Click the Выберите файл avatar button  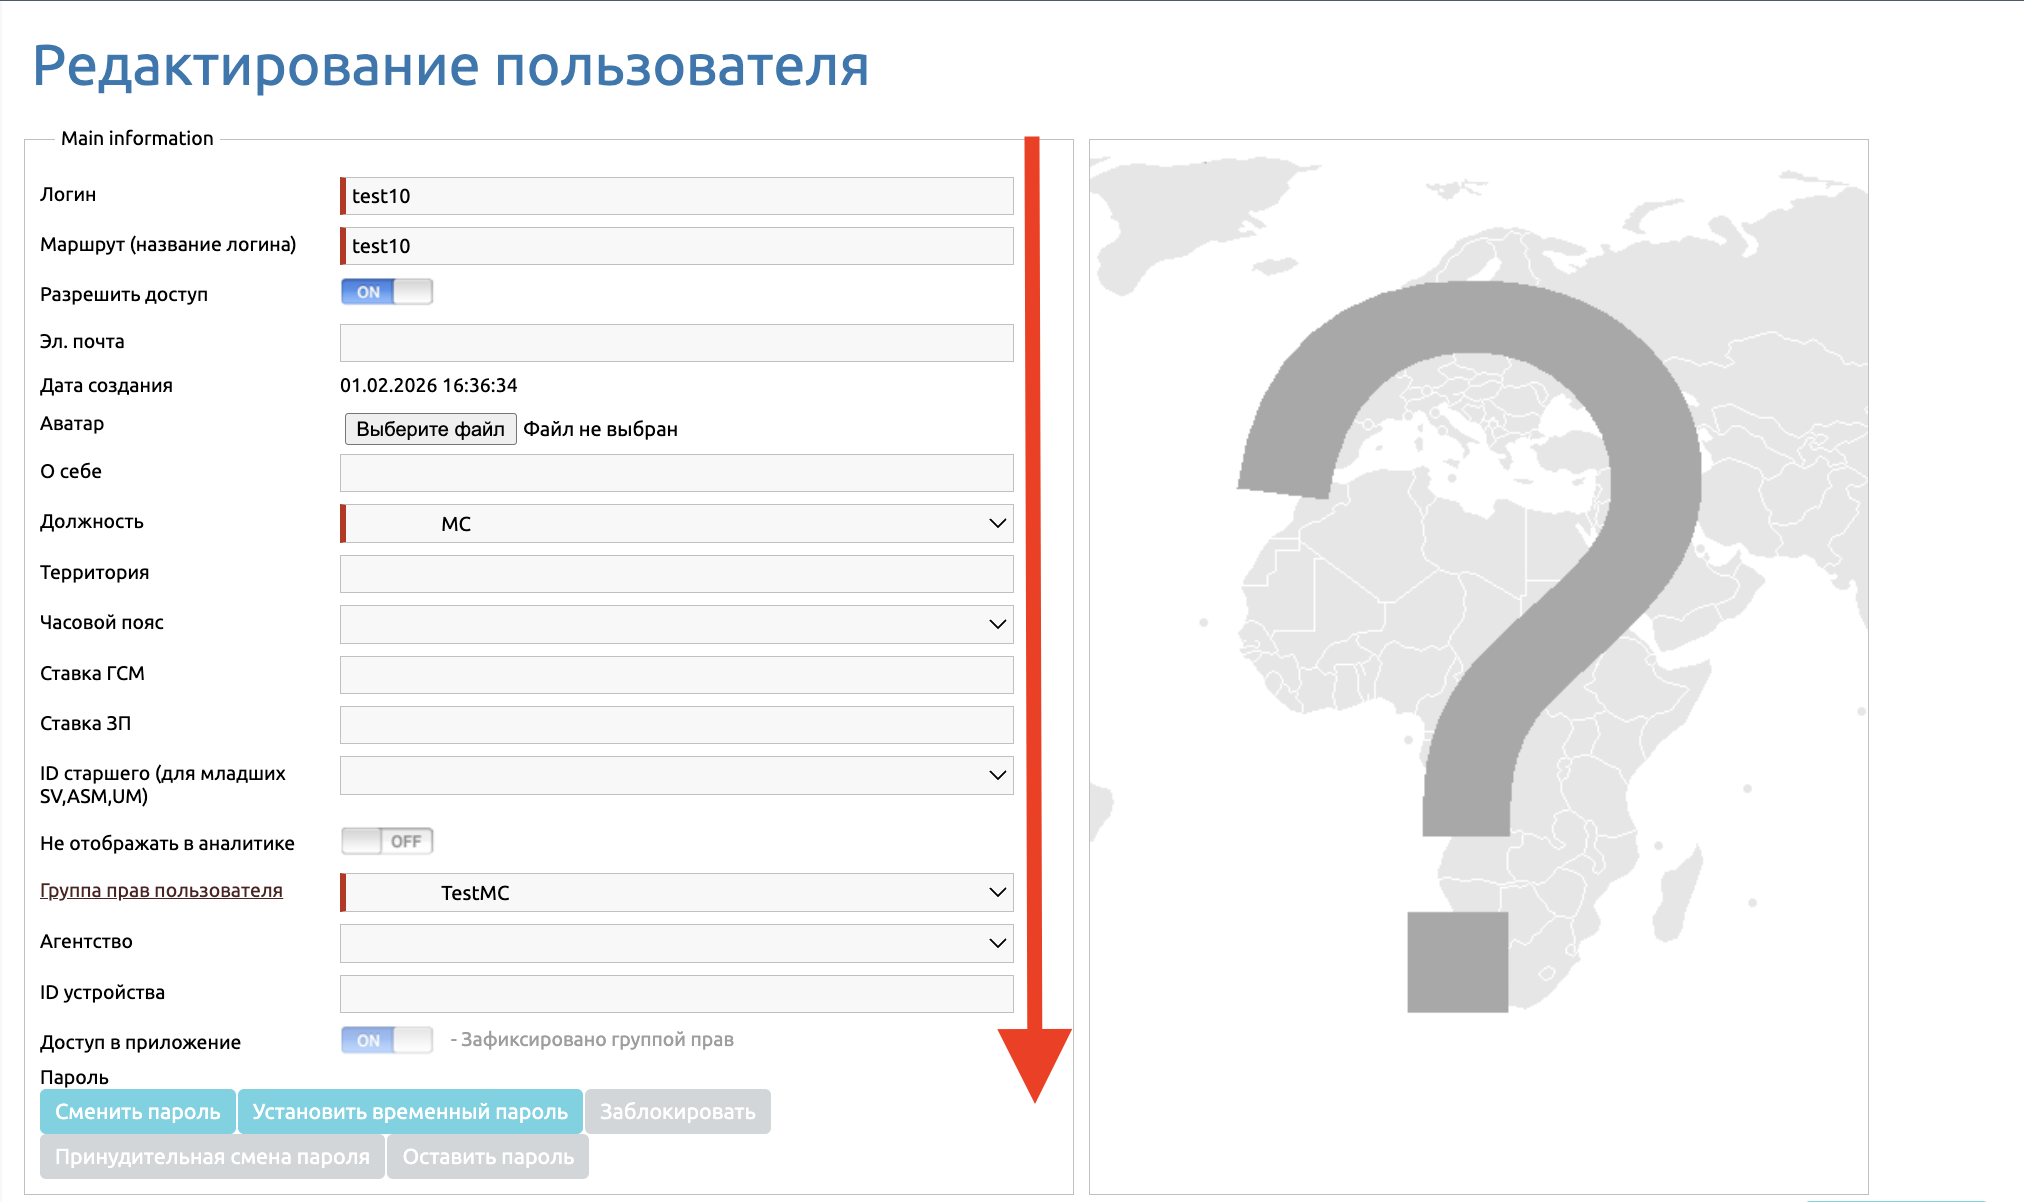pyautogui.click(x=430, y=429)
